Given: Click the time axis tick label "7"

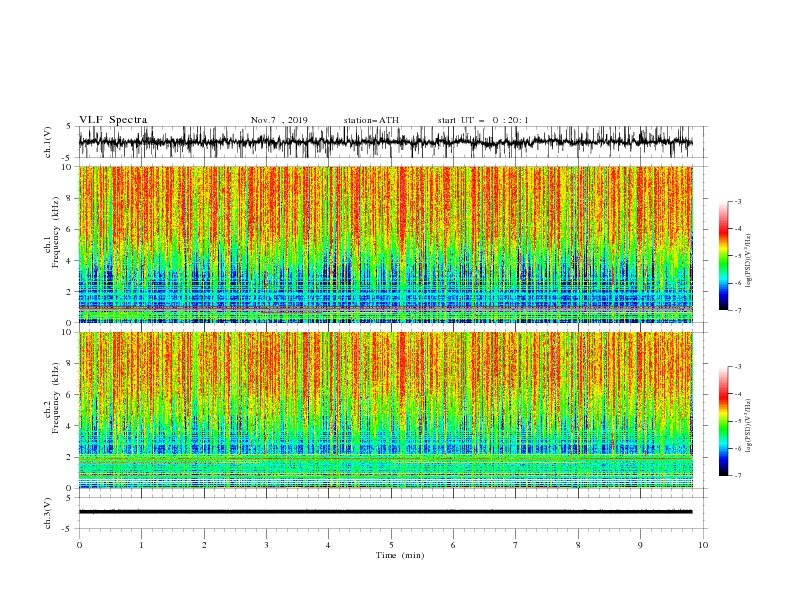Looking at the screenshot, I should point(516,545).
